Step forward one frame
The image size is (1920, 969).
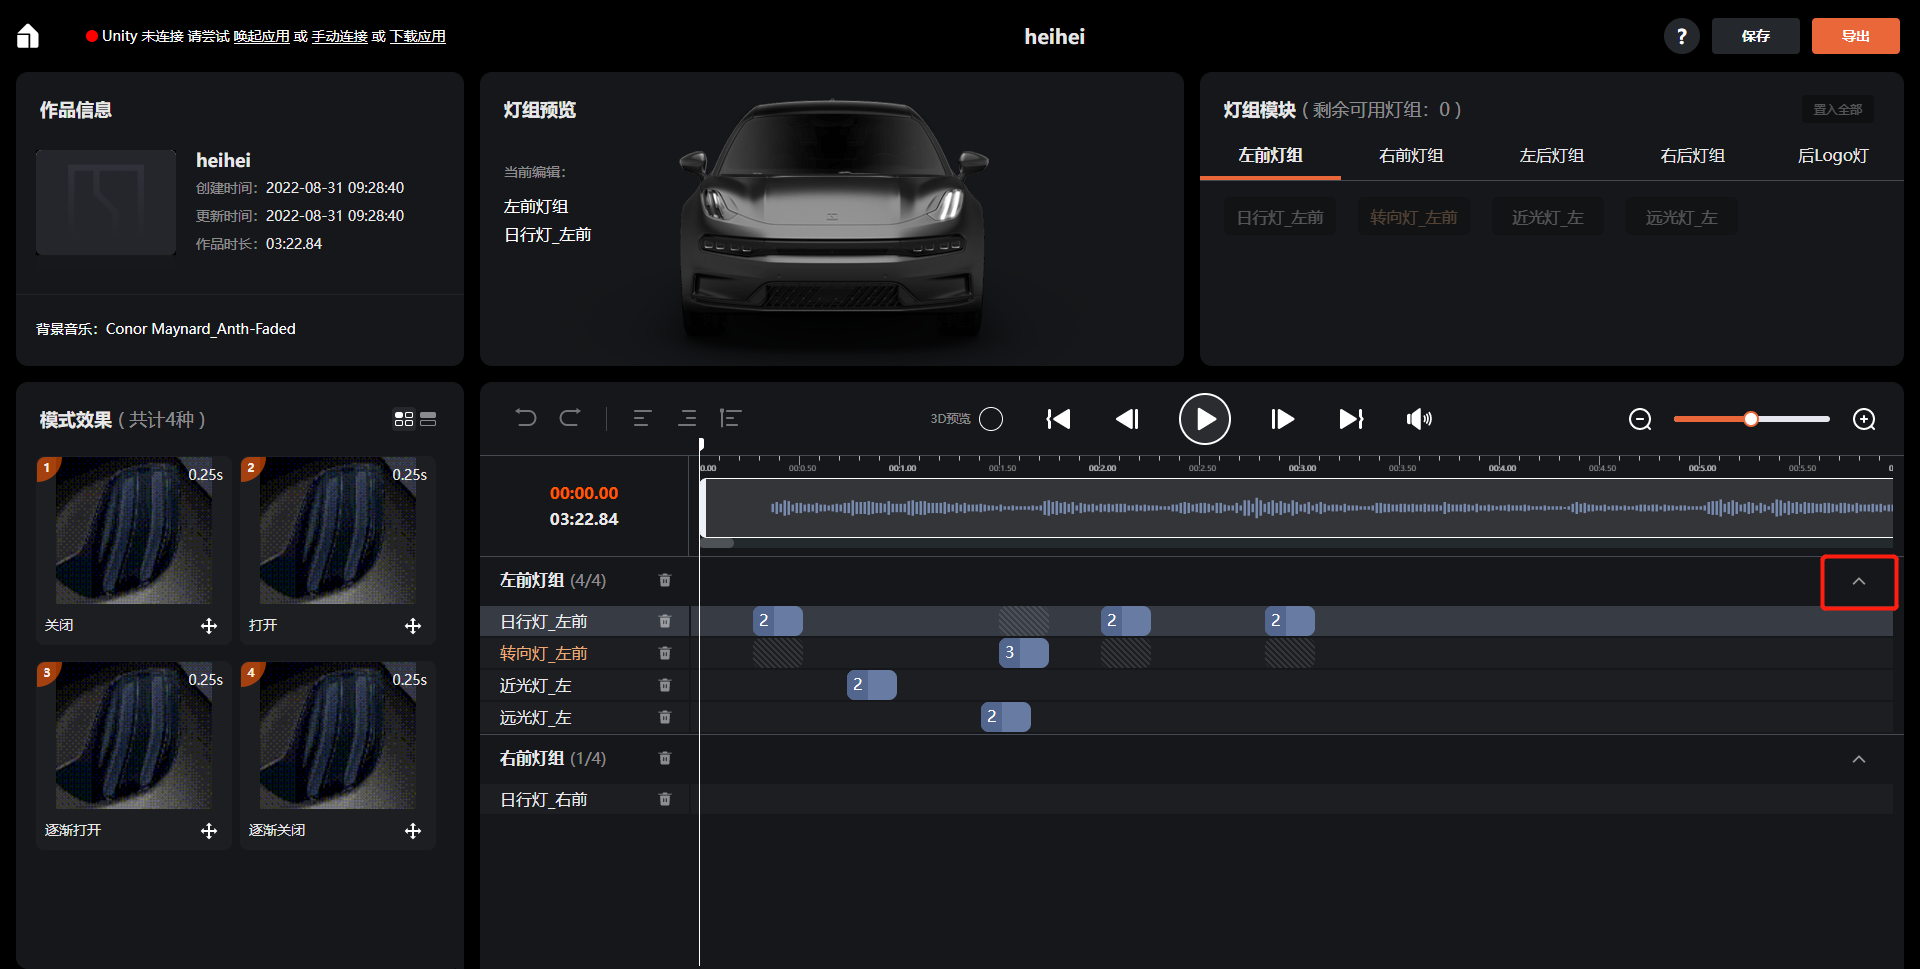1283,419
